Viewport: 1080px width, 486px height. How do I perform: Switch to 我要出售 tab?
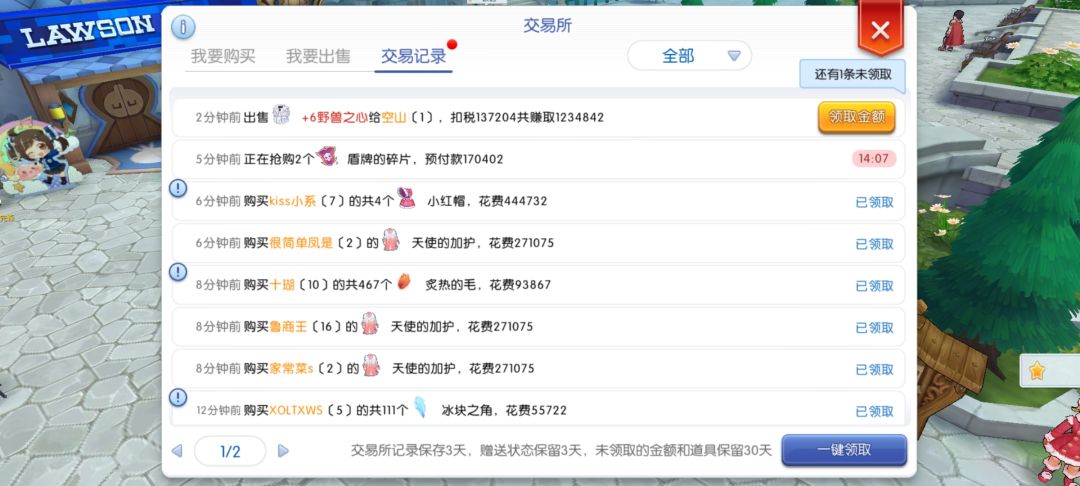point(318,56)
